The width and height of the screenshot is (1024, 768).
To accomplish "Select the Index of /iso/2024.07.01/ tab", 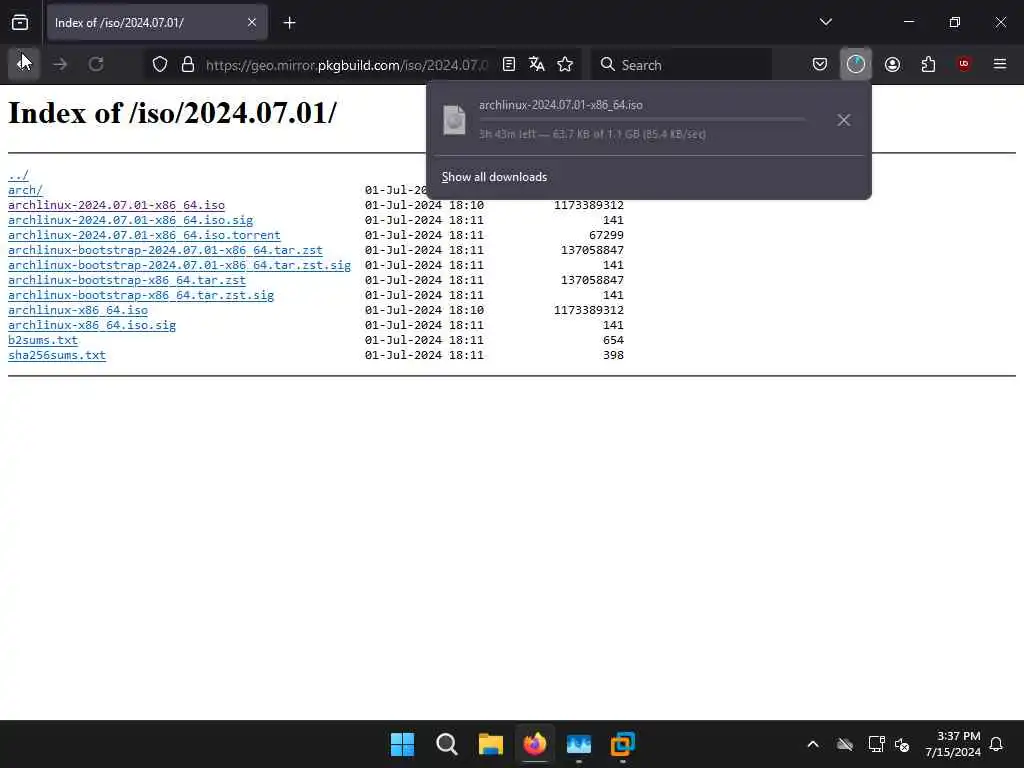I will (157, 23).
